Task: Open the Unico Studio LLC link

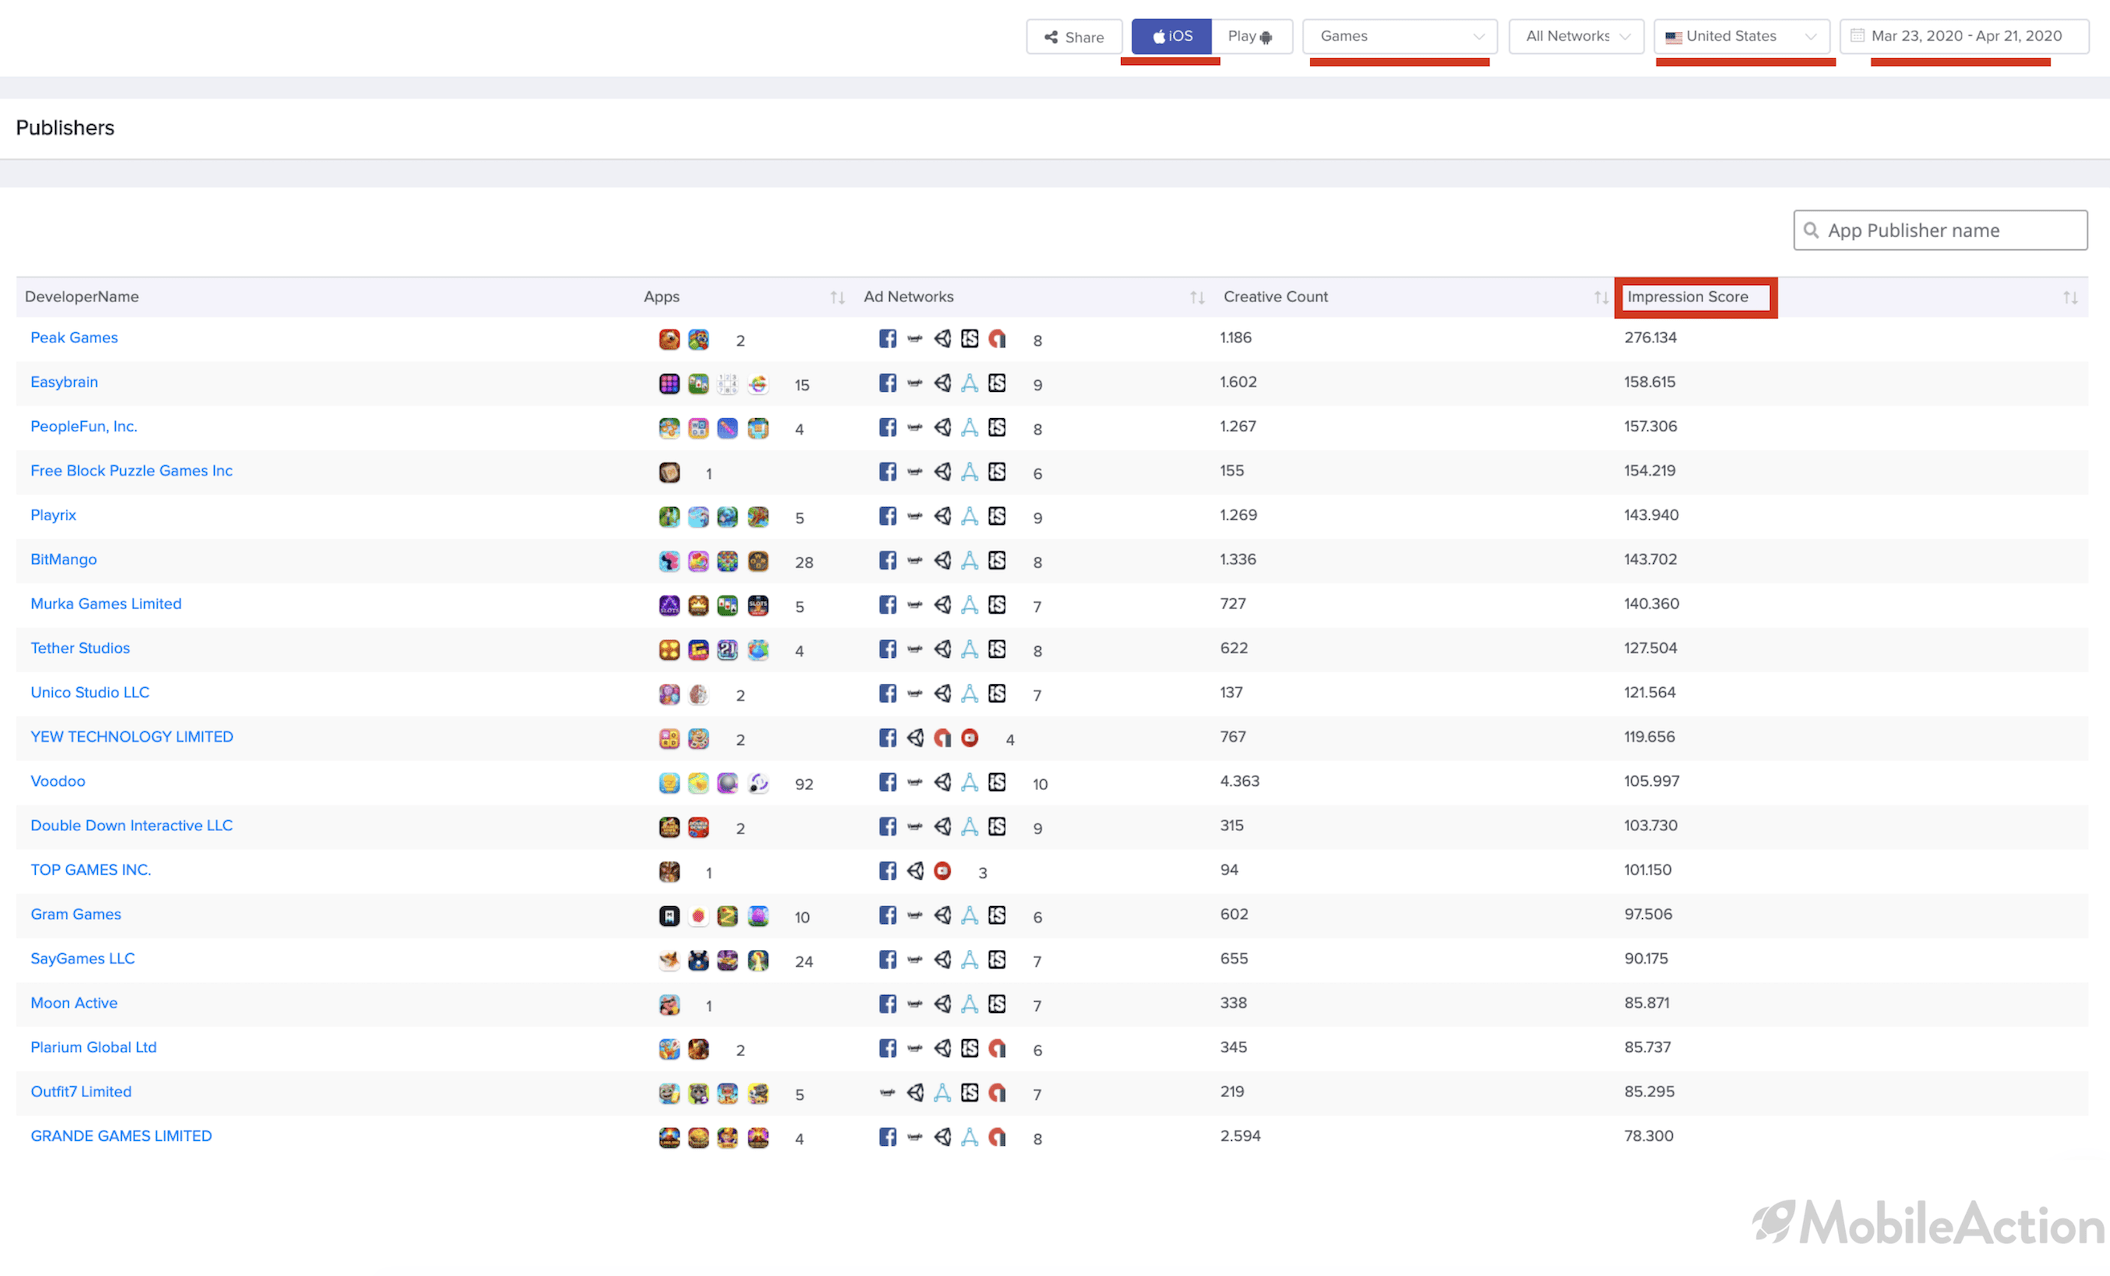Action: tap(90, 692)
